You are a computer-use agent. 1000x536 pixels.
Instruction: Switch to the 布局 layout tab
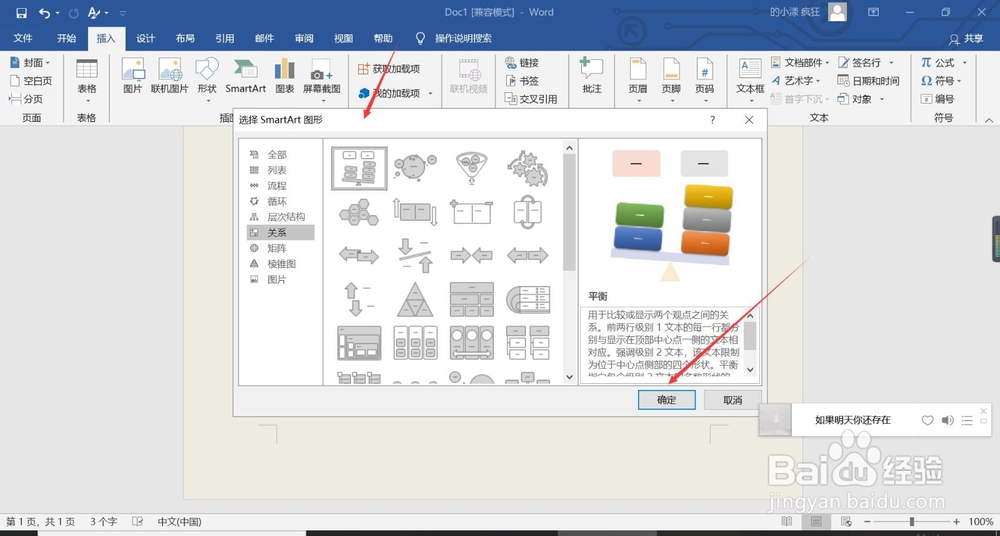[185, 38]
